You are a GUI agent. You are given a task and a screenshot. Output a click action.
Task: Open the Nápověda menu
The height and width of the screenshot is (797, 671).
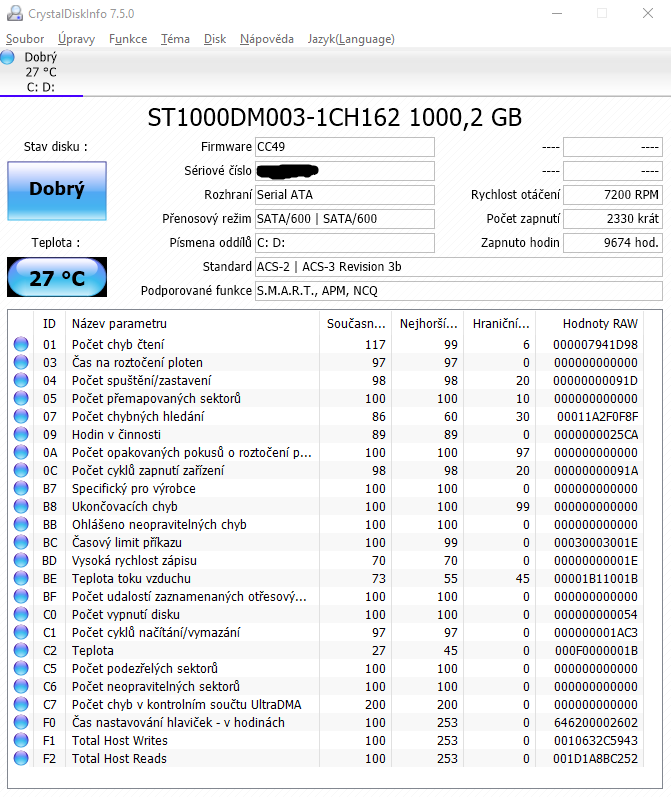coord(267,39)
